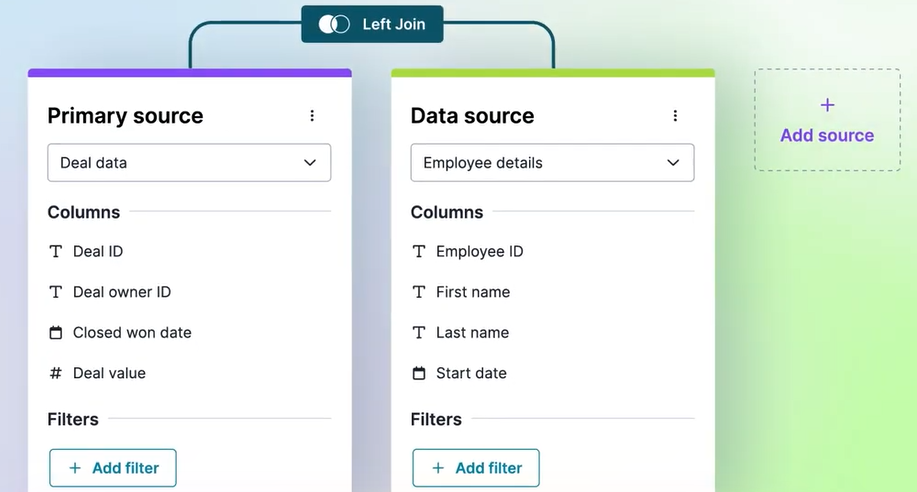Open Primary source three-dot menu

pyautogui.click(x=312, y=116)
